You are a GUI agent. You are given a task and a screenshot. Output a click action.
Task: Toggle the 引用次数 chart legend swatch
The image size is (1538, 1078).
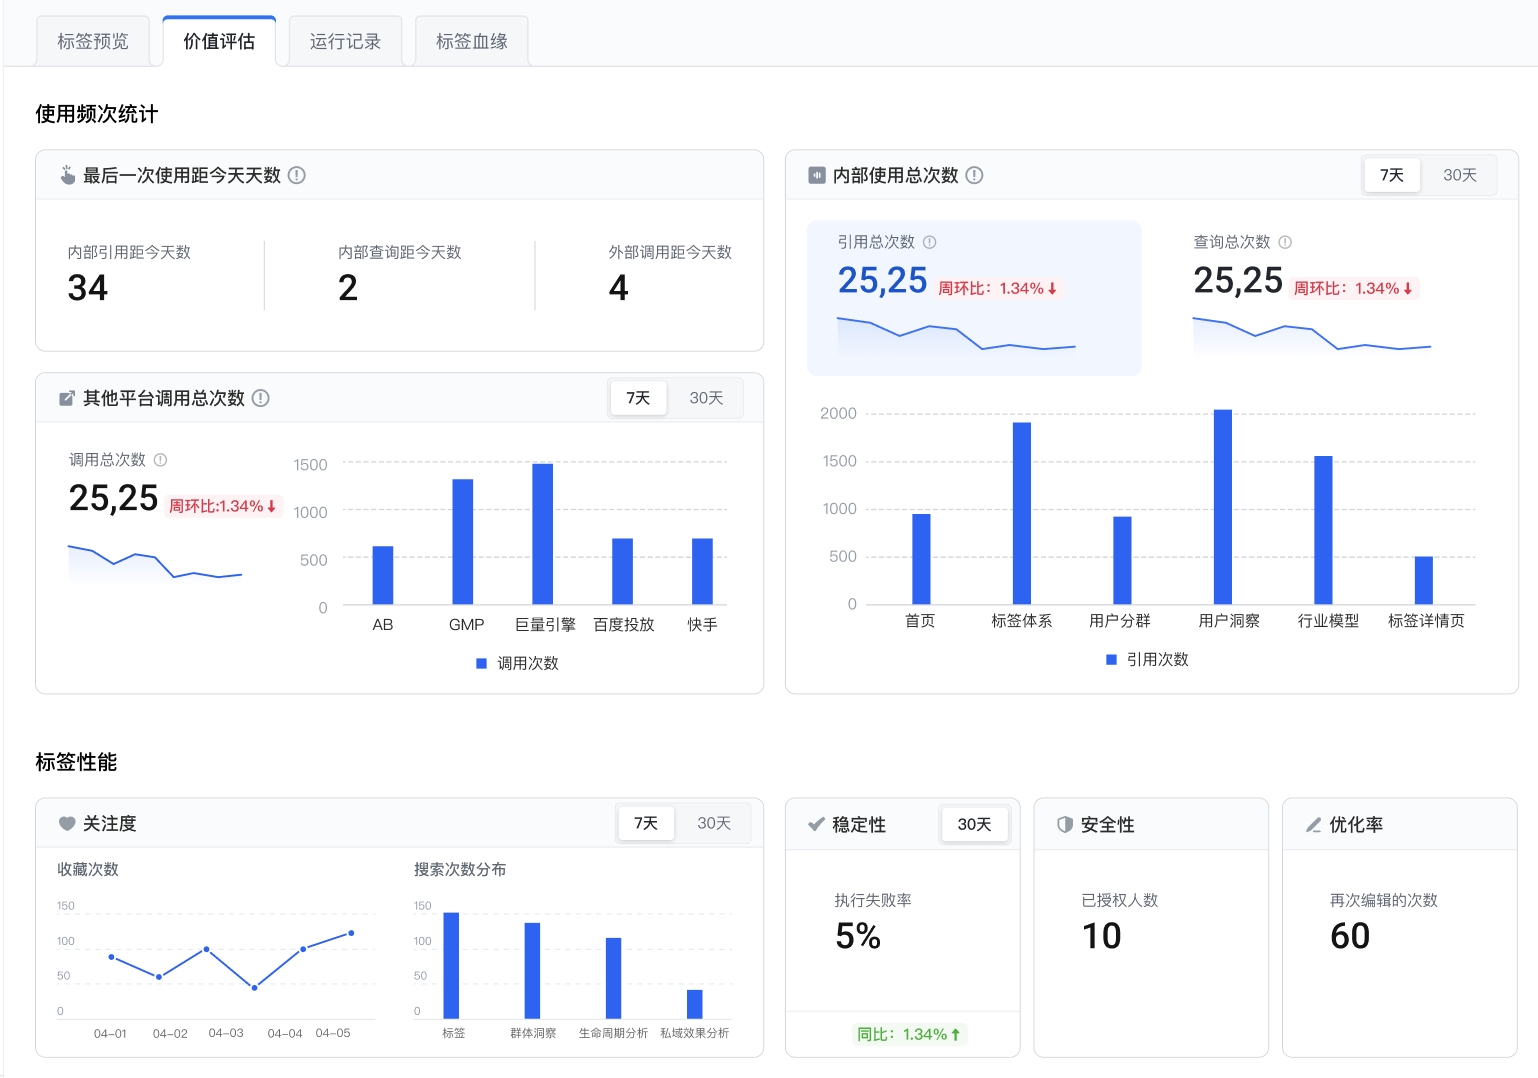[1111, 660]
